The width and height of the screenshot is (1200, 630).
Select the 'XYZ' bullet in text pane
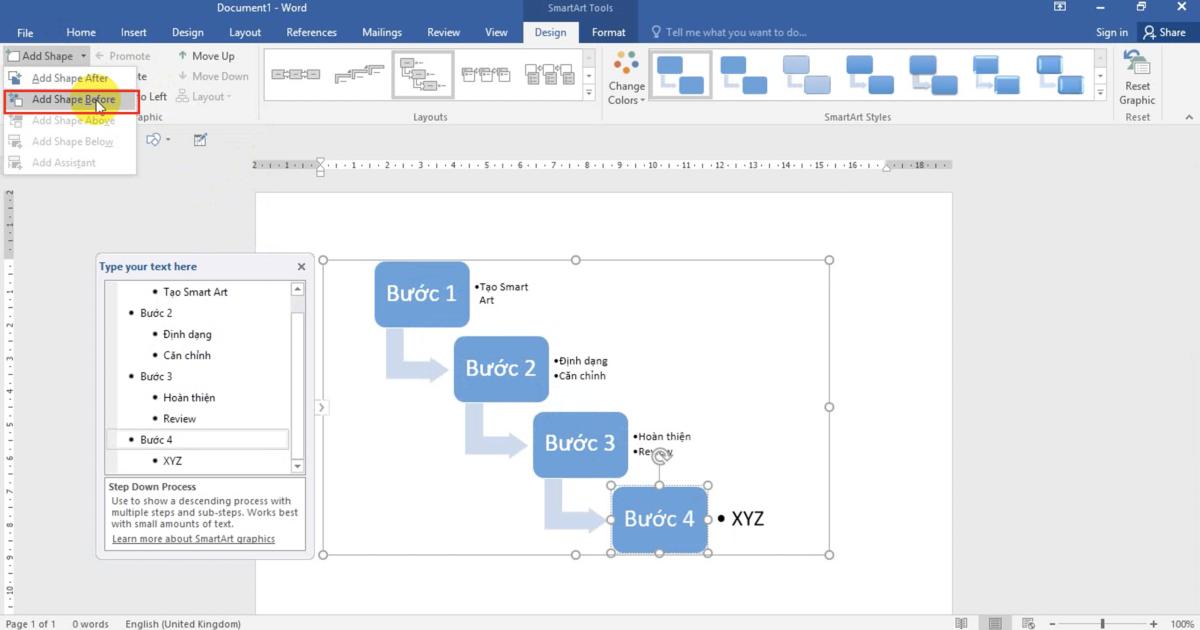click(172, 461)
